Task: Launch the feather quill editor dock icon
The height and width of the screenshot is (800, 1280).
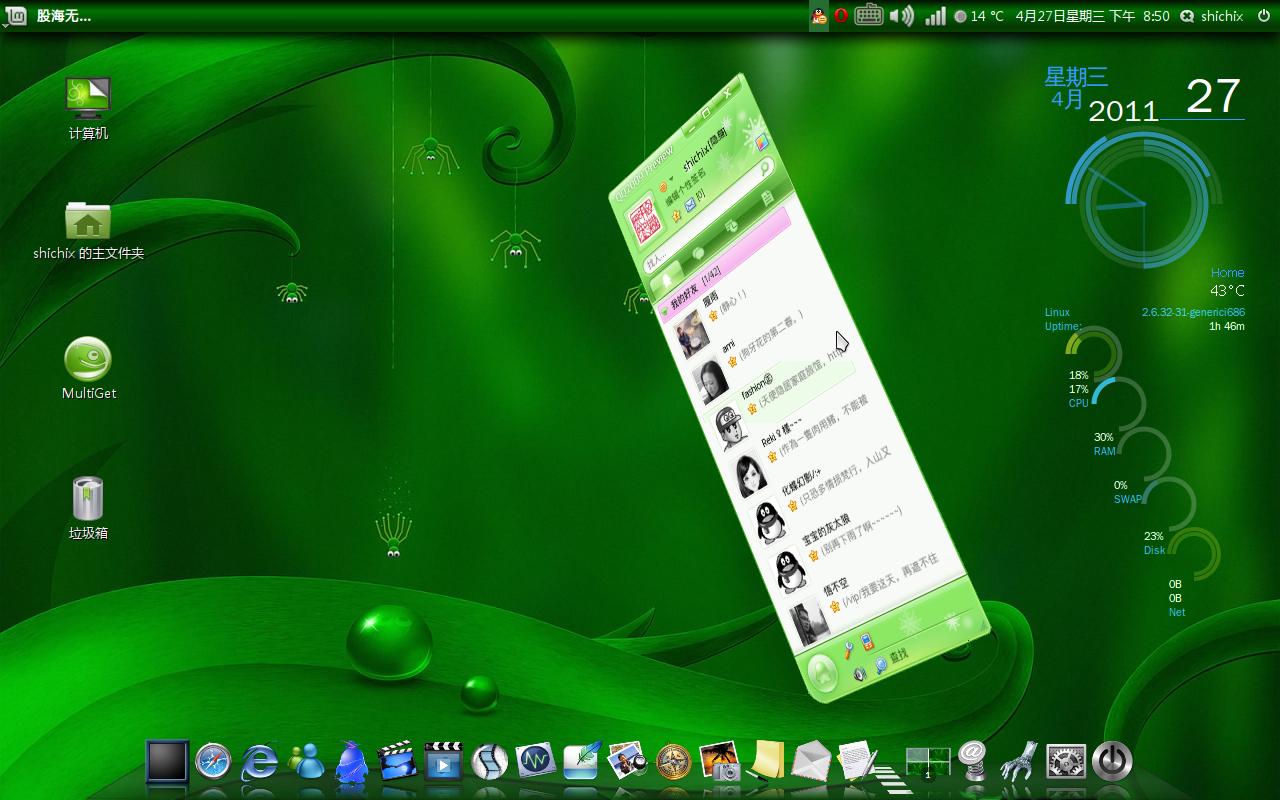Action: tap(581, 761)
